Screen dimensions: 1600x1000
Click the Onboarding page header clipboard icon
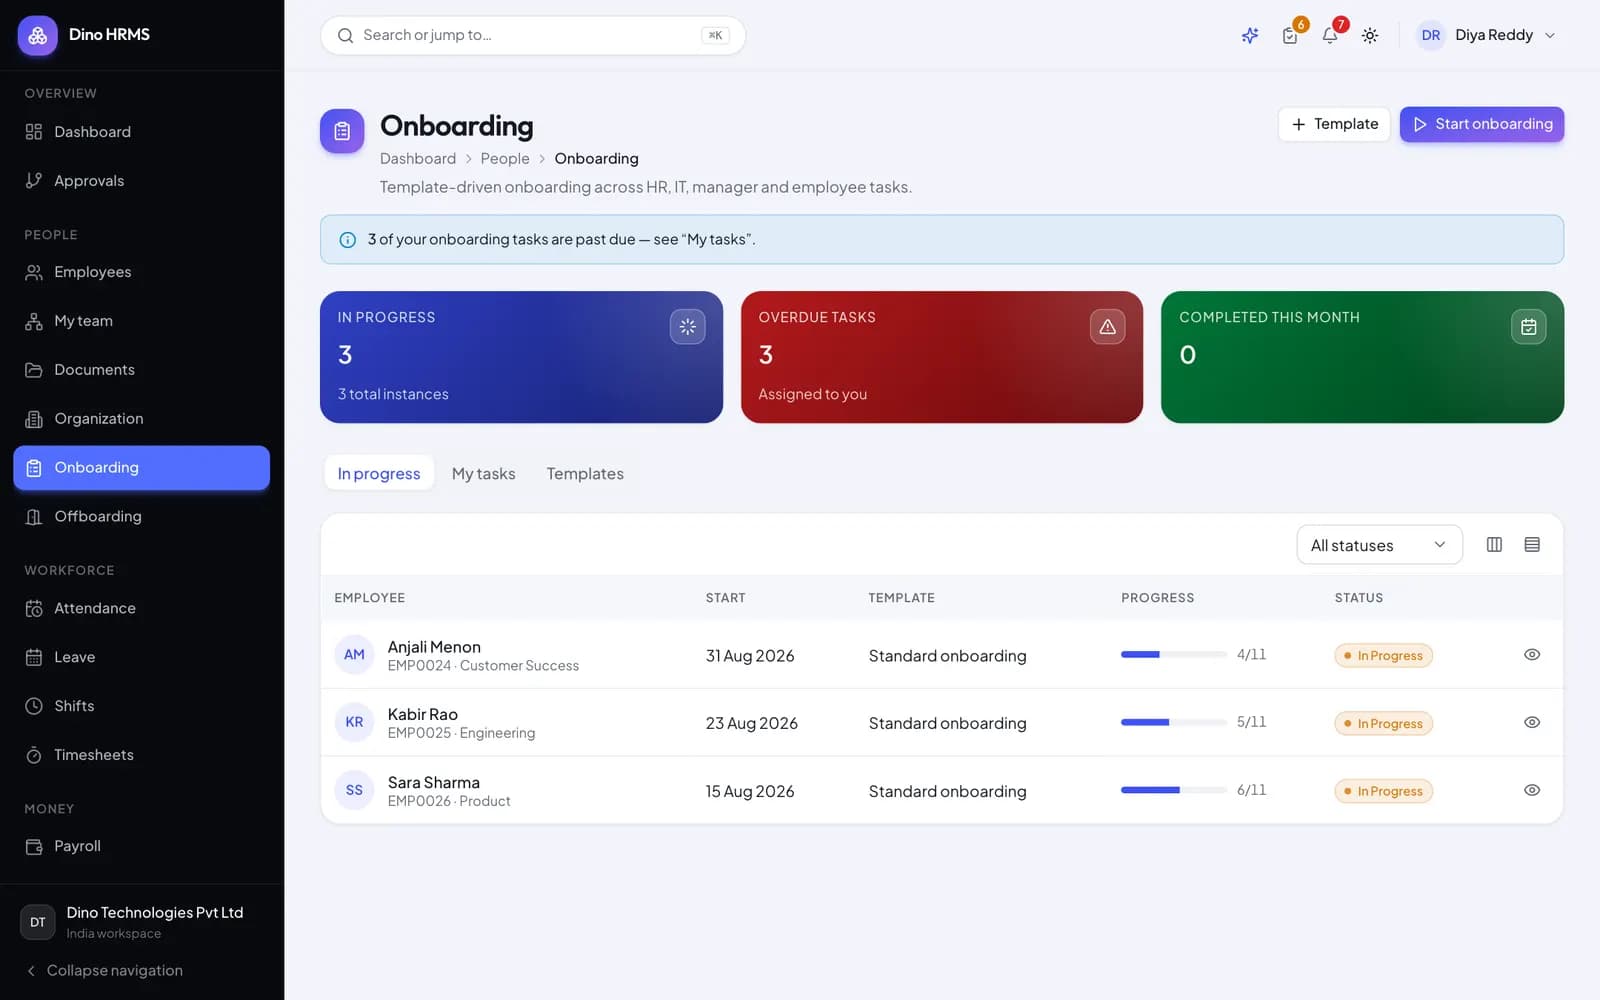click(342, 131)
